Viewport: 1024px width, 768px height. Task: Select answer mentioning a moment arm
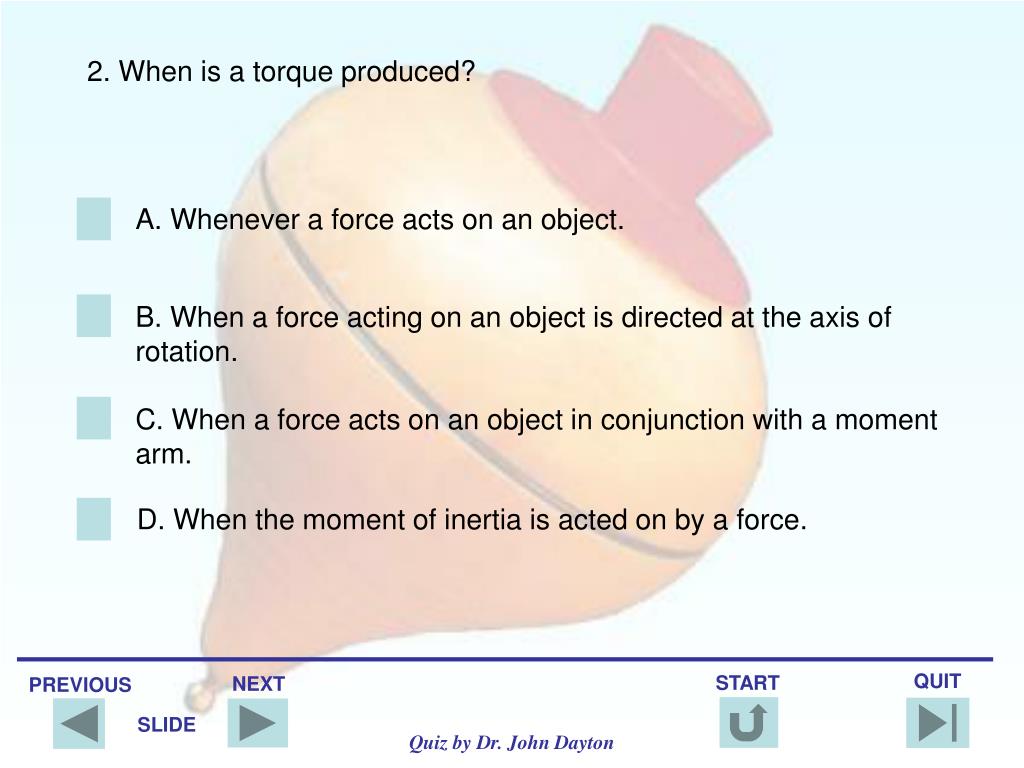pyautogui.click(x=536, y=436)
